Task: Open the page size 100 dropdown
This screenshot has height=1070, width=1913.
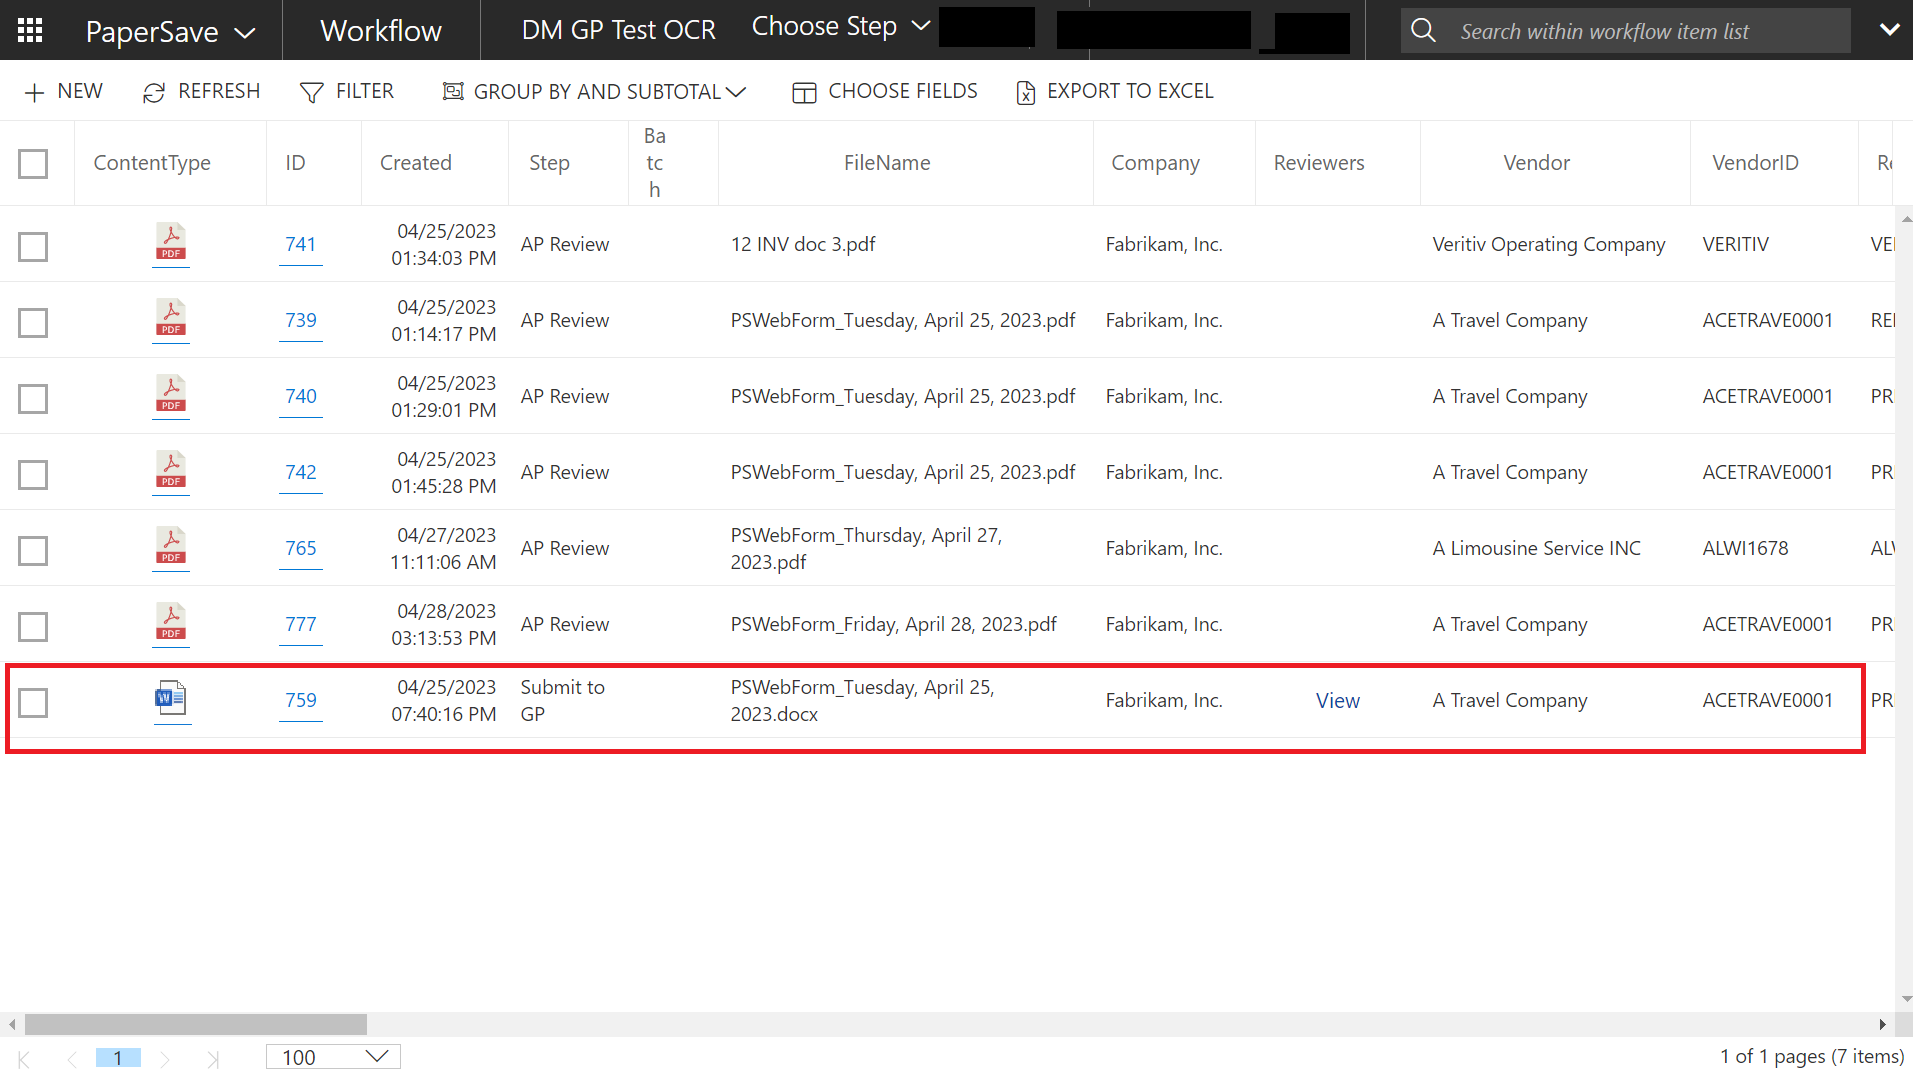Action: coord(333,1057)
